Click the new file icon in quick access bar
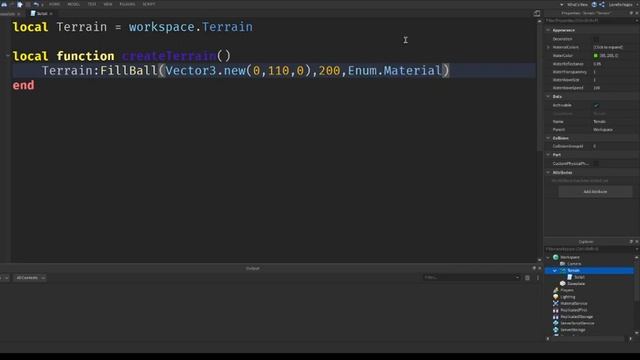Image resolution: width=640 pixels, height=360 pixels. point(19,4)
